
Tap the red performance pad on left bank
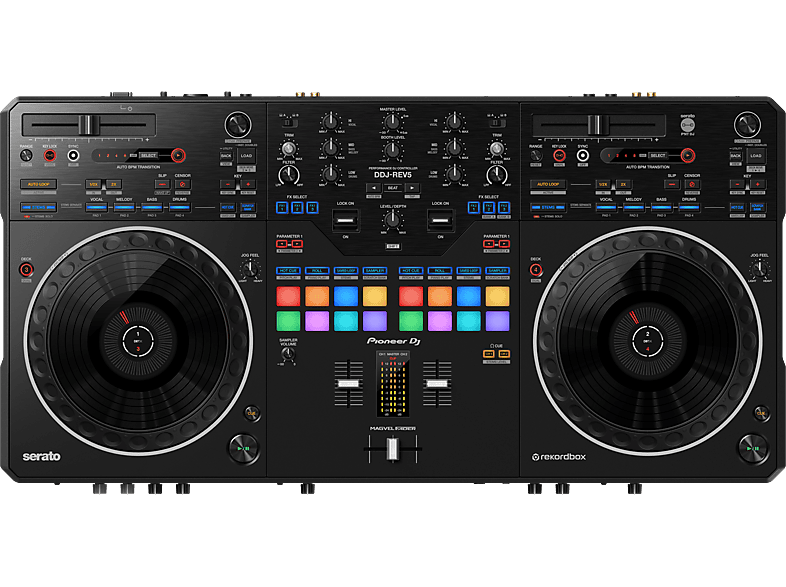(288, 296)
